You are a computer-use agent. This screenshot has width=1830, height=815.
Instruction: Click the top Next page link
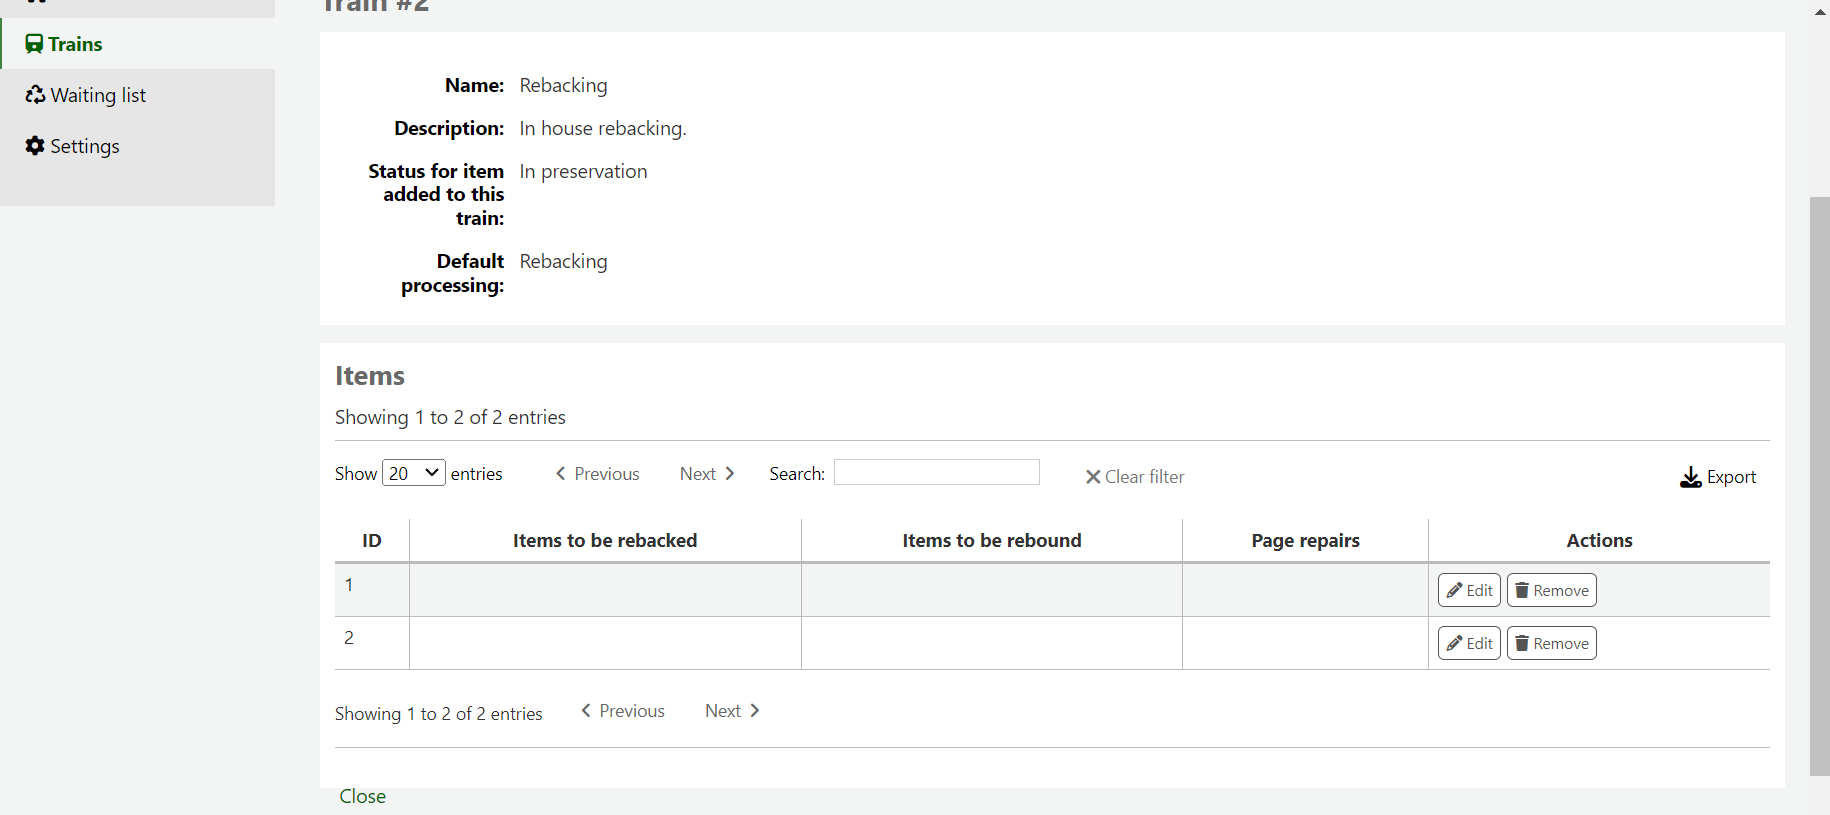point(707,474)
